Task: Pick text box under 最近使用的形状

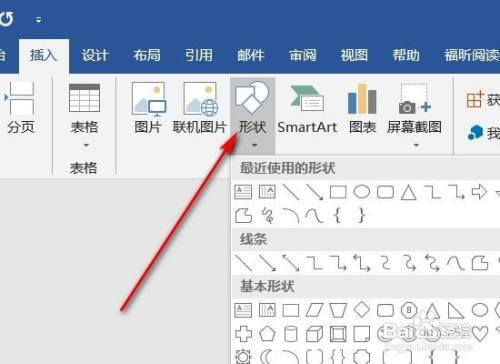Action: [x=243, y=192]
